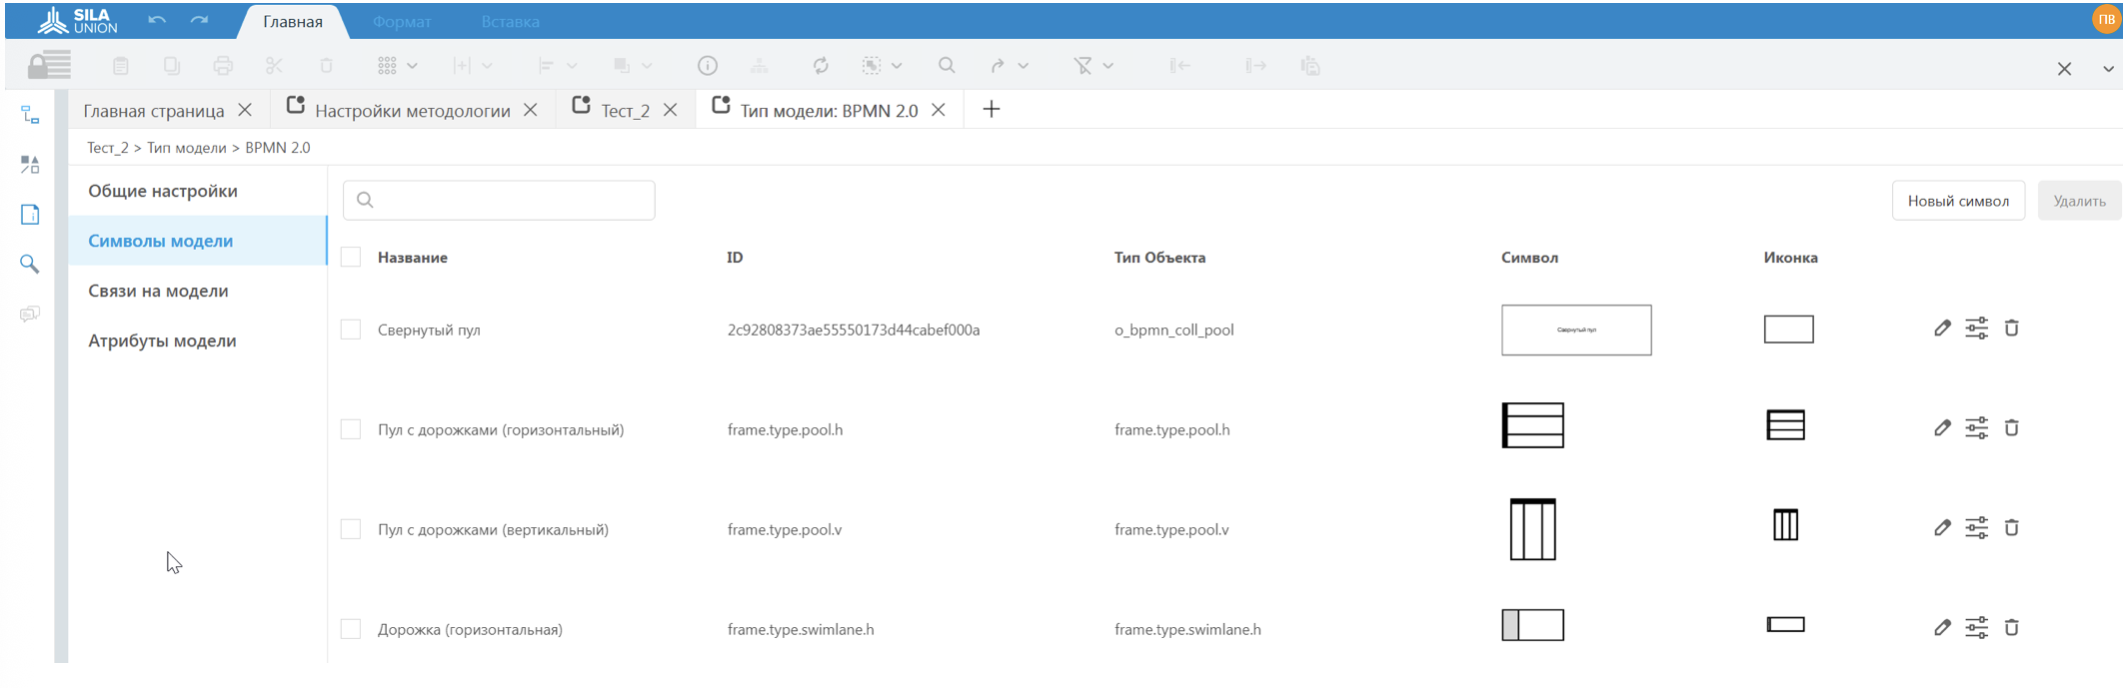Click the info icon in toolbar
The height and width of the screenshot is (688, 2128).
pyautogui.click(x=707, y=66)
